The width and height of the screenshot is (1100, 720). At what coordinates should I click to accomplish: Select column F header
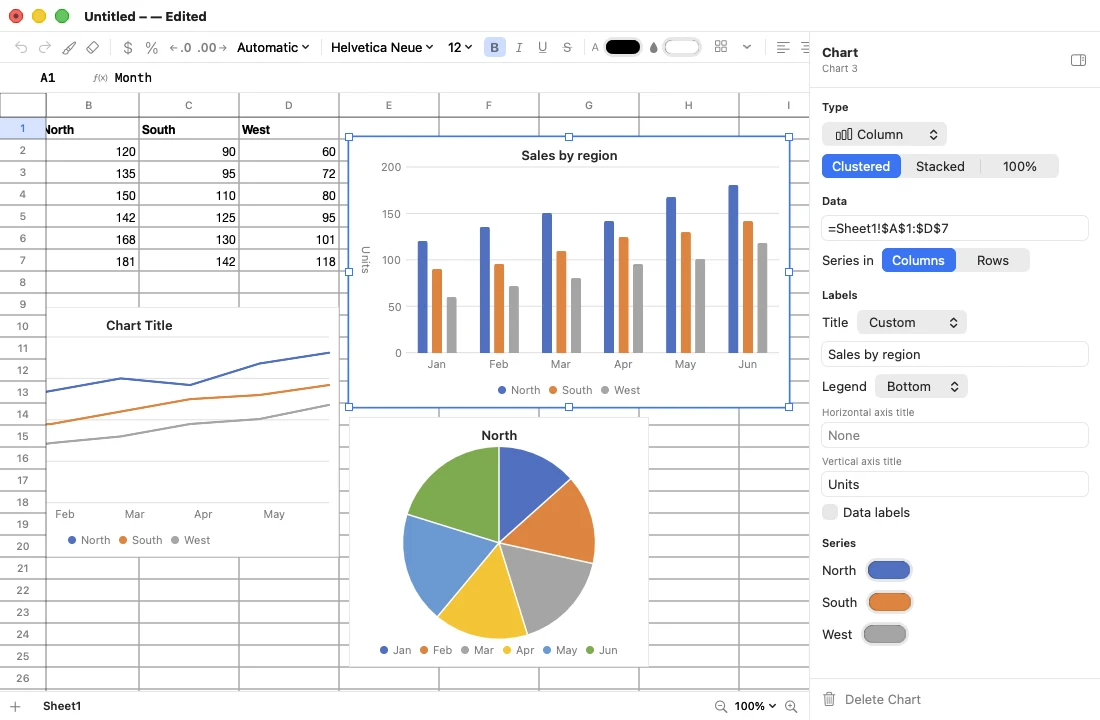click(x=489, y=105)
